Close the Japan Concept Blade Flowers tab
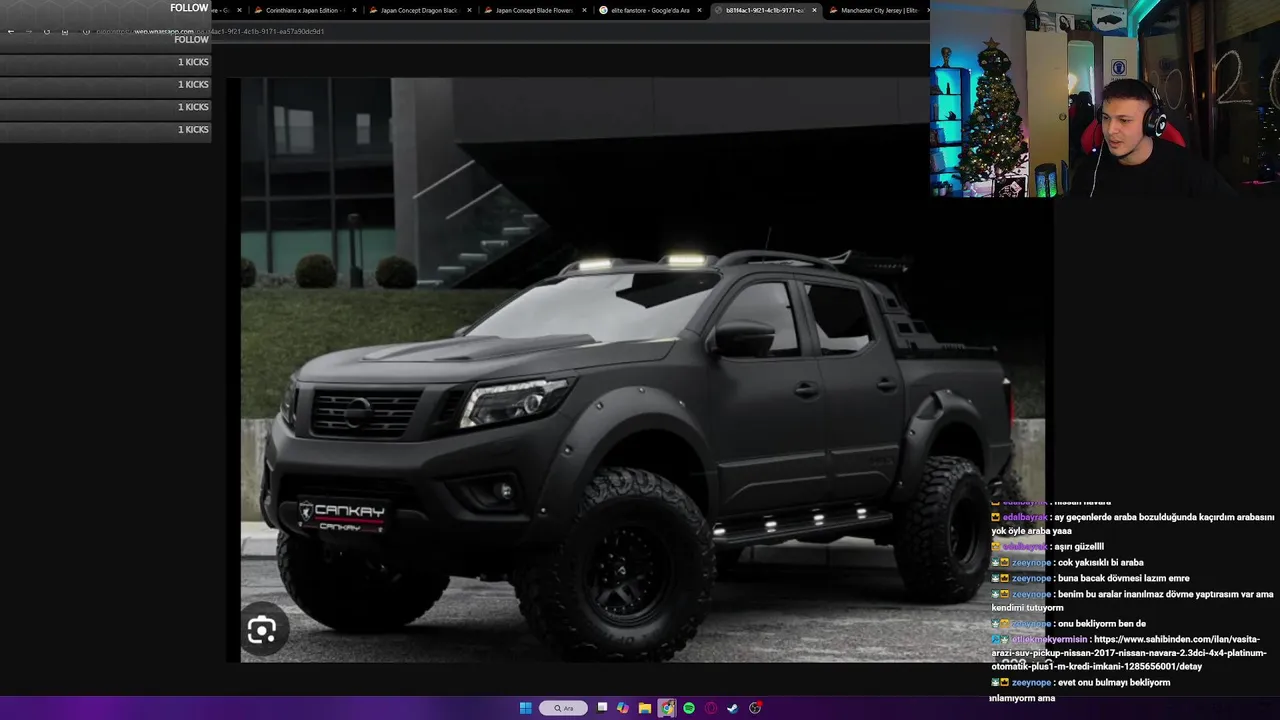The width and height of the screenshot is (1280, 720). (x=584, y=10)
